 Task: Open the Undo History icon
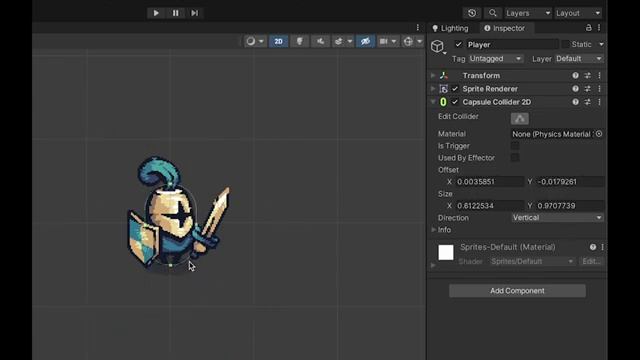(472, 13)
